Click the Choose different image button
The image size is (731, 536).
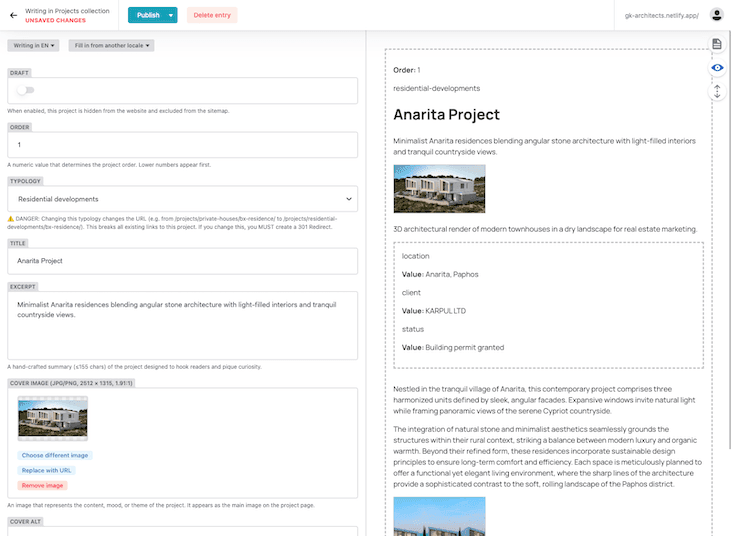point(55,455)
